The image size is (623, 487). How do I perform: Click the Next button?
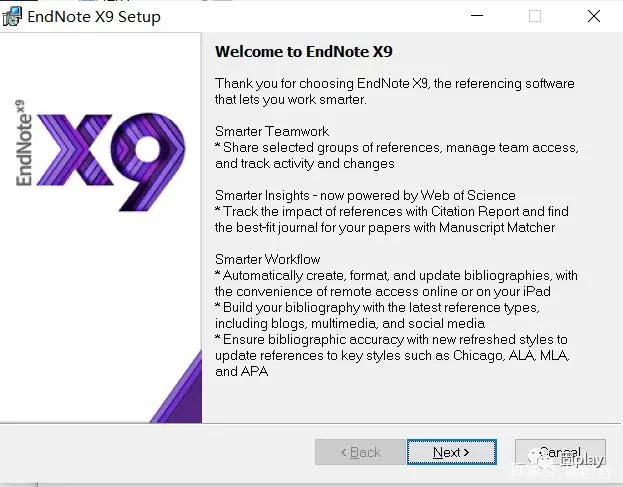click(x=451, y=452)
